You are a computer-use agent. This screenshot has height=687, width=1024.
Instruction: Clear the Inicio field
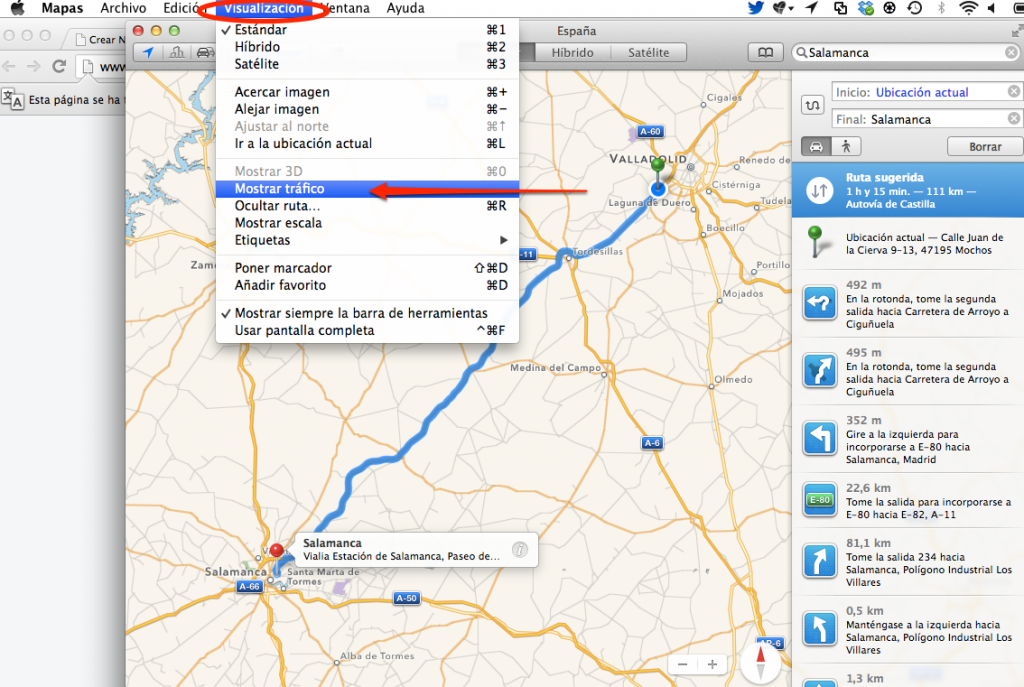(1014, 91)
